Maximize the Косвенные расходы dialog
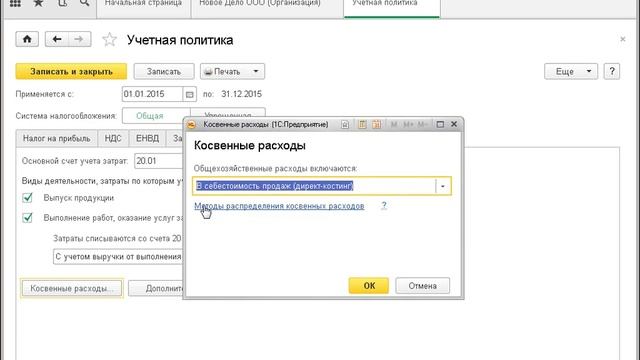 tap(440, 124)
